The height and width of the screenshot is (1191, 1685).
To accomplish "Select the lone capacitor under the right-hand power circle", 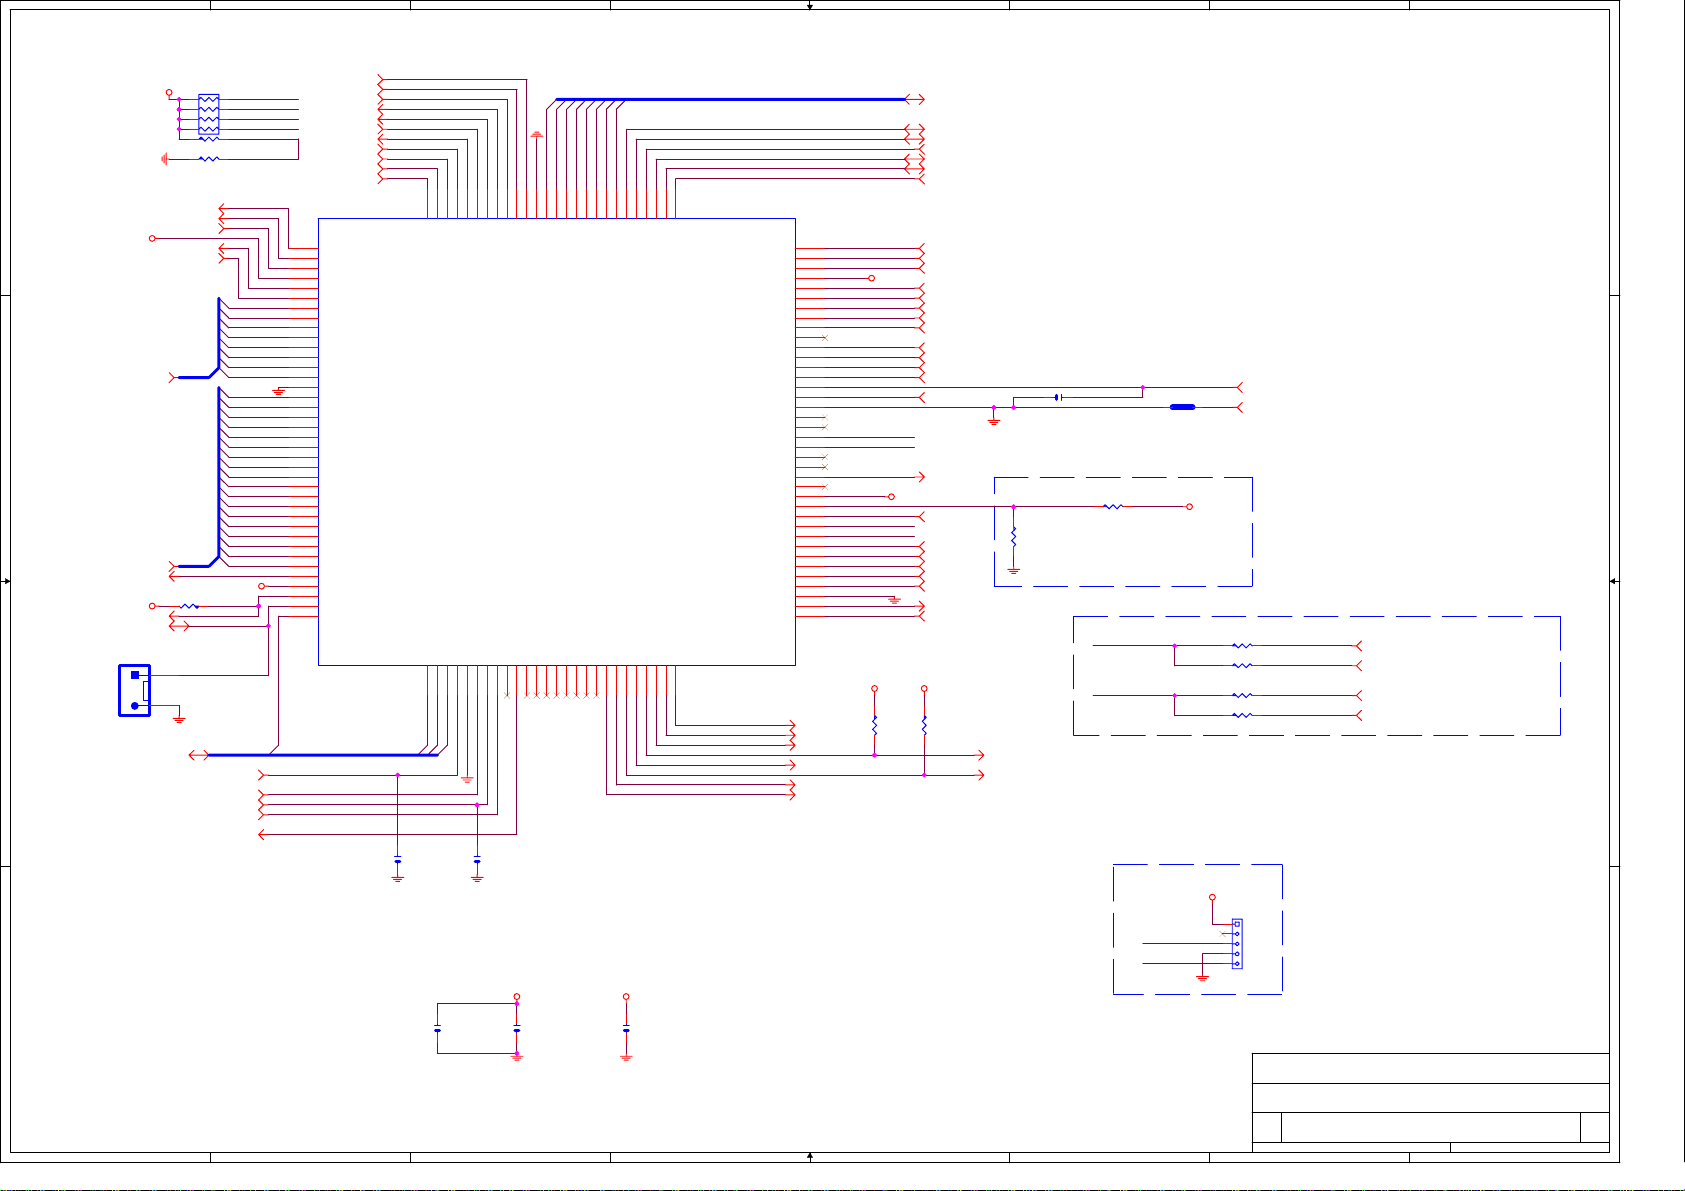I will click(626, 1029).
